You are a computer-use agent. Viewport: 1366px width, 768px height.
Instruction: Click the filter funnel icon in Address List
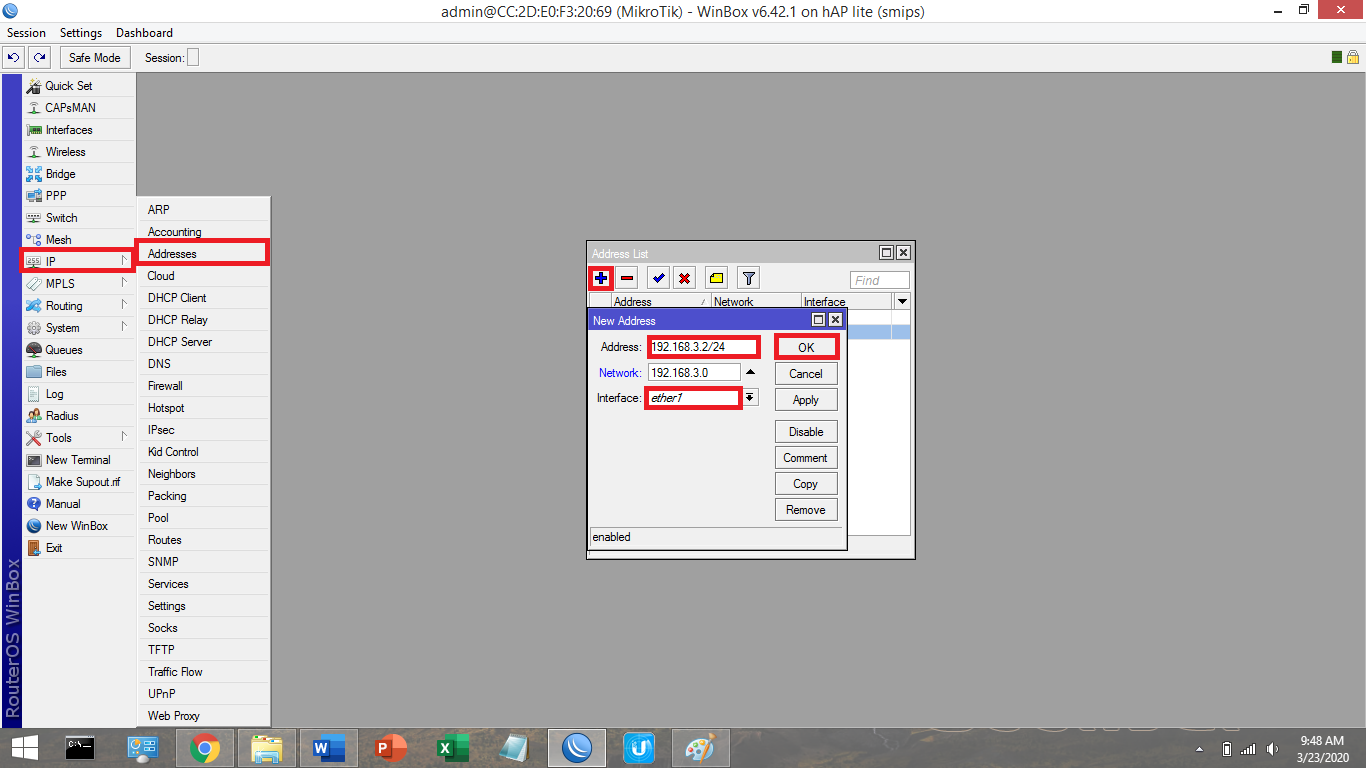pos(748,278)
